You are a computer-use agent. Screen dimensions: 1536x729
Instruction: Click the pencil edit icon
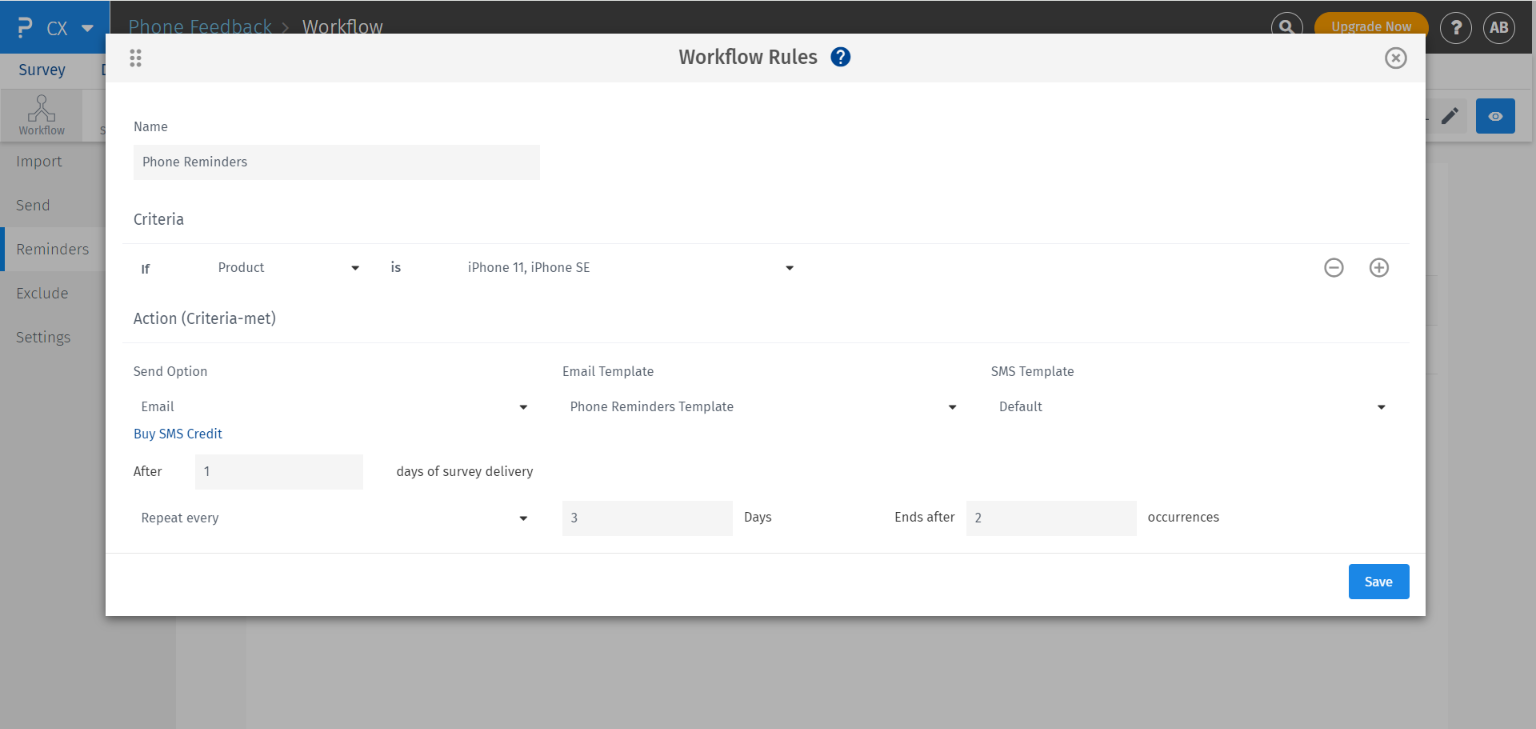coord(1450,115)
